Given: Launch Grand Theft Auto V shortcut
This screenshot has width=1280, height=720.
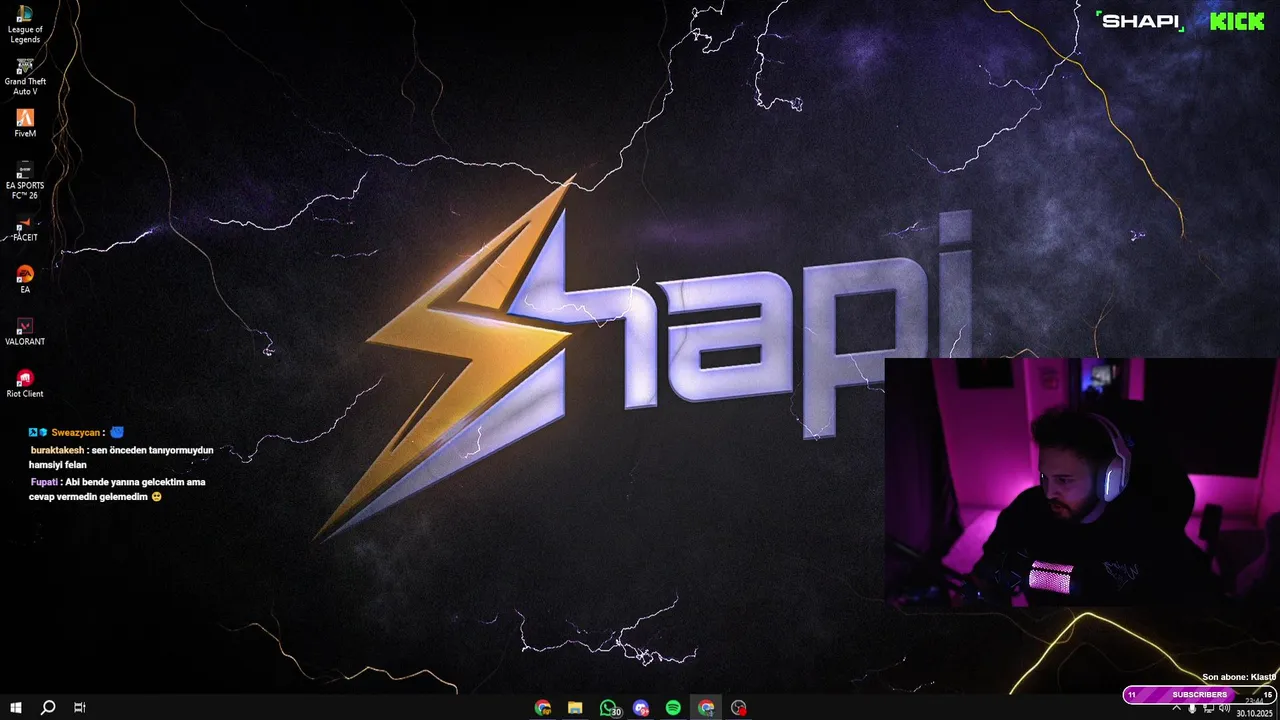Looking at the screenshot, I should (25, 77).
